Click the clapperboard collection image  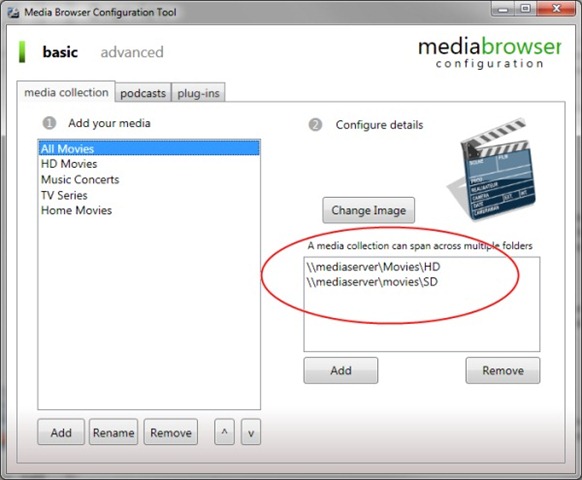click(x=493, y=170)
